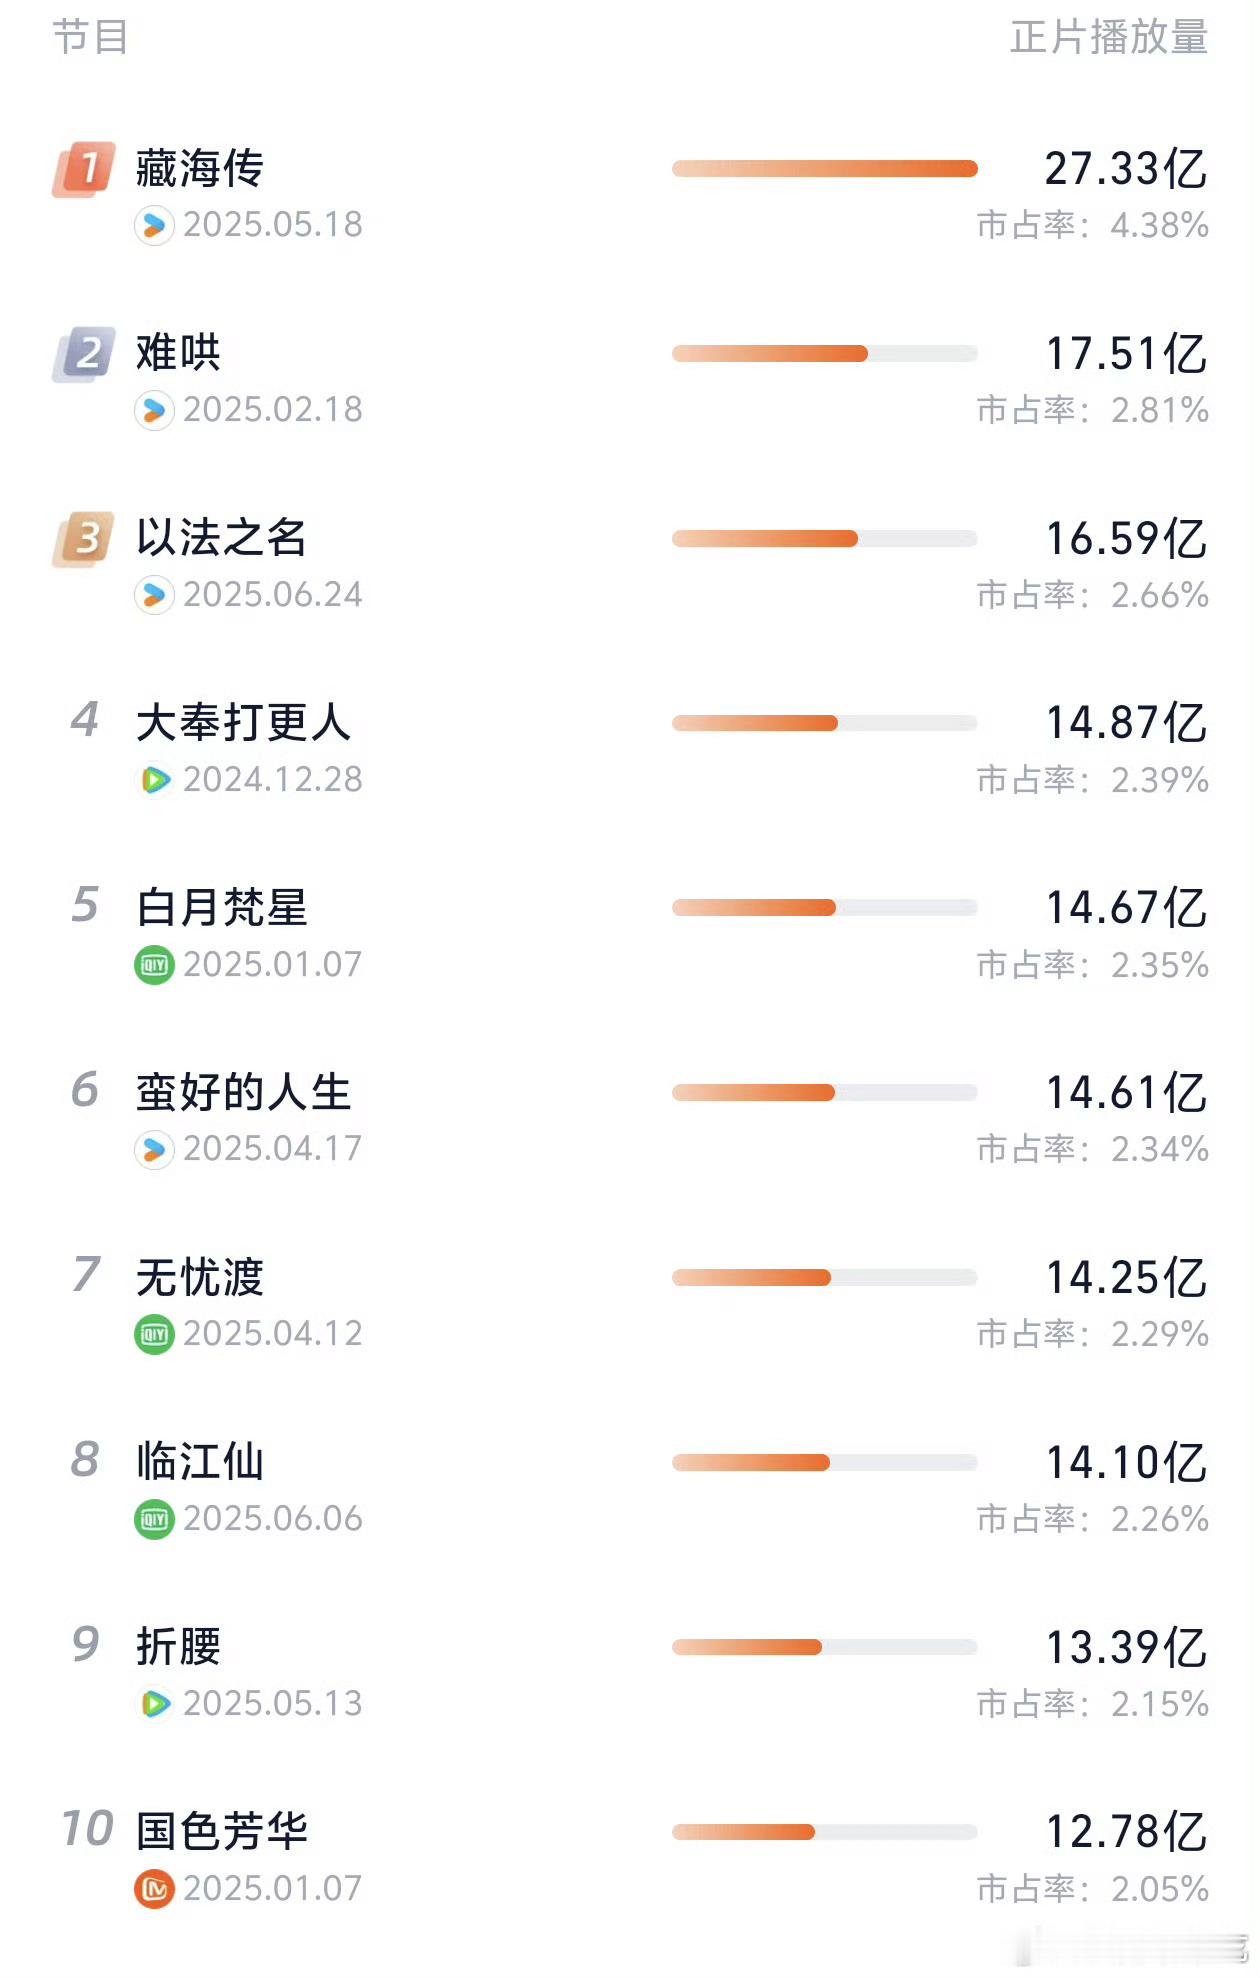The height and width of the screenshot is (1978, 1260).
Task: Select the 无忧渡 program title
Action: pyautogui.click(x=200, y=1277)
